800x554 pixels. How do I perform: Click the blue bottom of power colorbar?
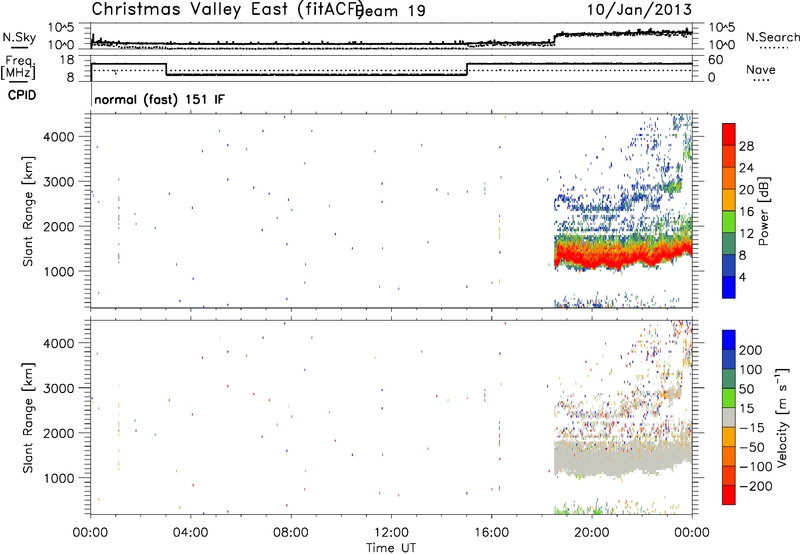pos(729,287)
